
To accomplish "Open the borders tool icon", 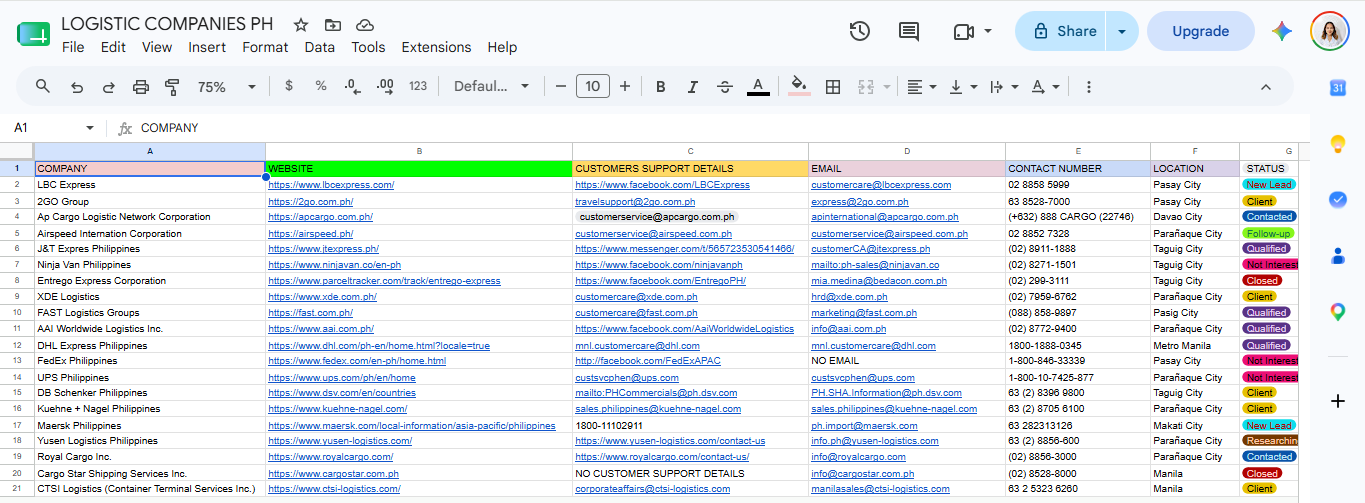I will coord(832,87).
